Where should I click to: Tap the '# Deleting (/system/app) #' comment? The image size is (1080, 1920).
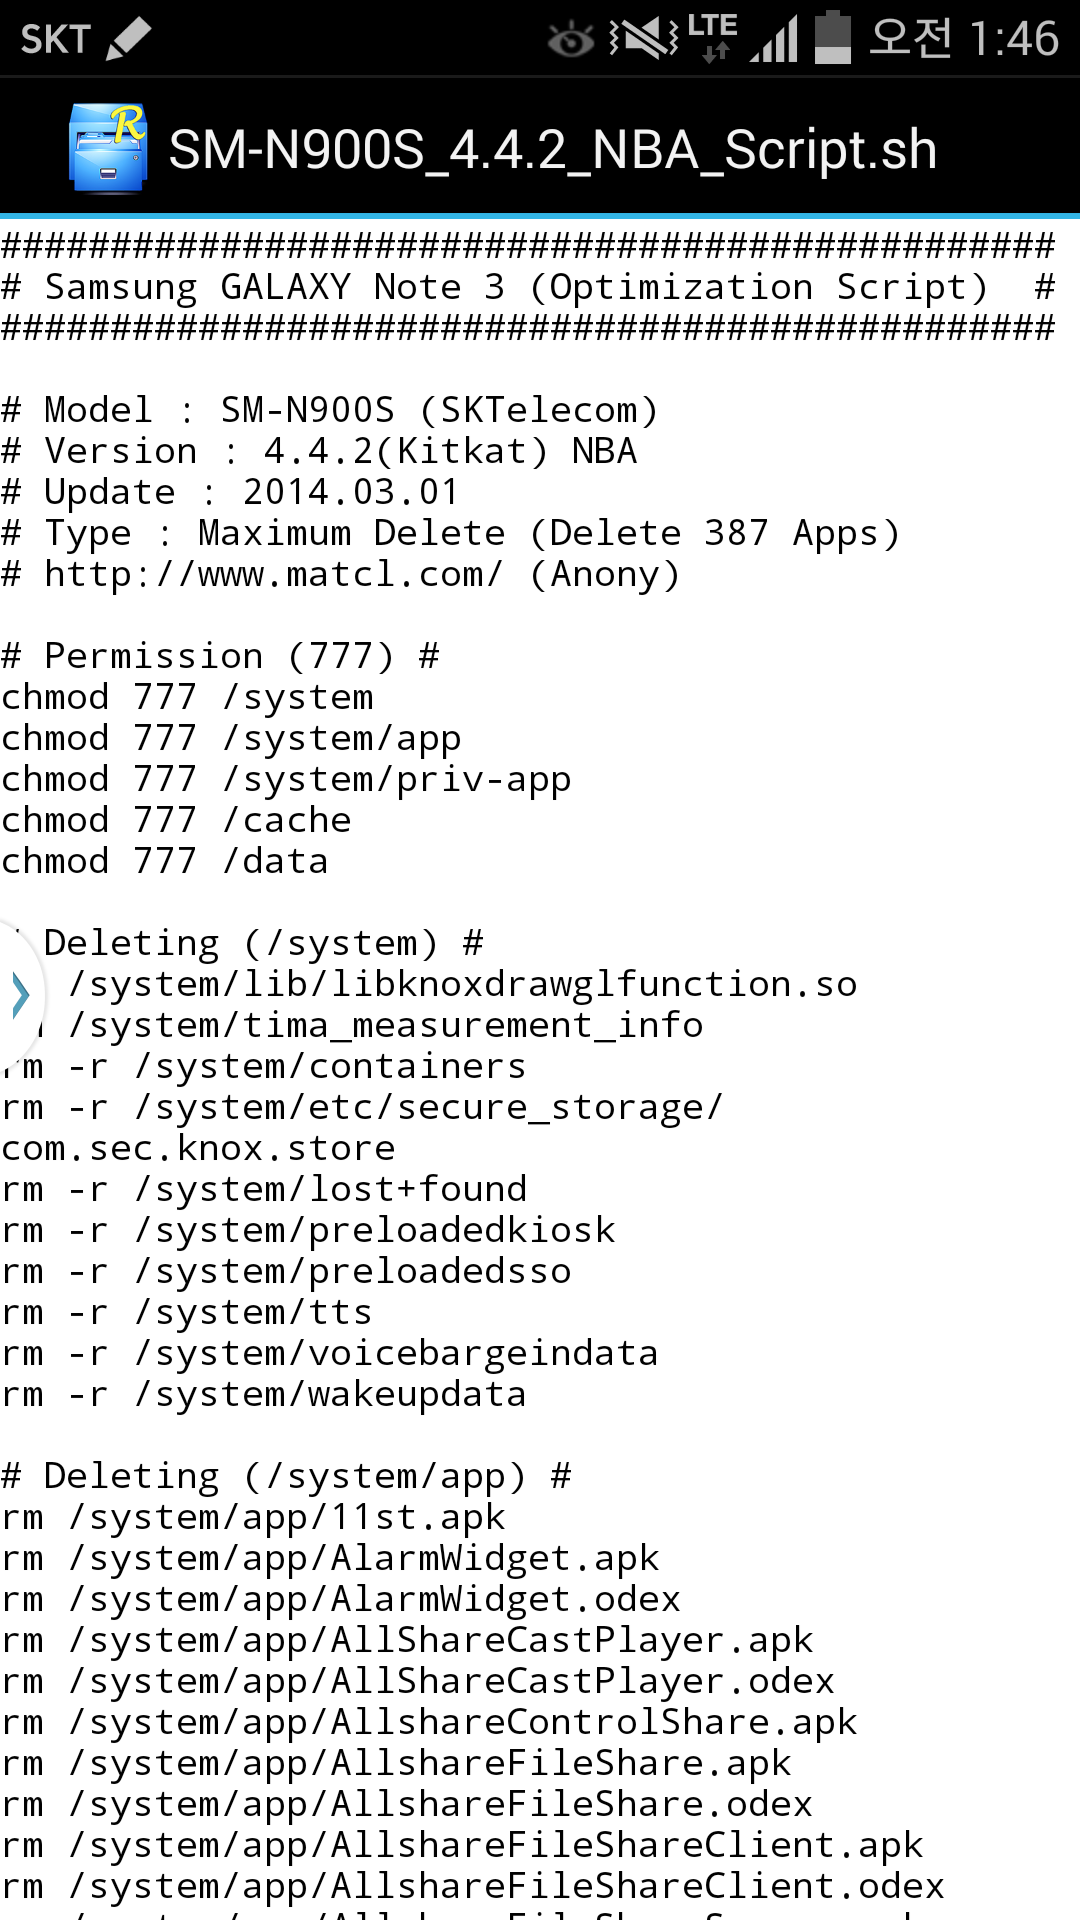[x=286, y=1476]
